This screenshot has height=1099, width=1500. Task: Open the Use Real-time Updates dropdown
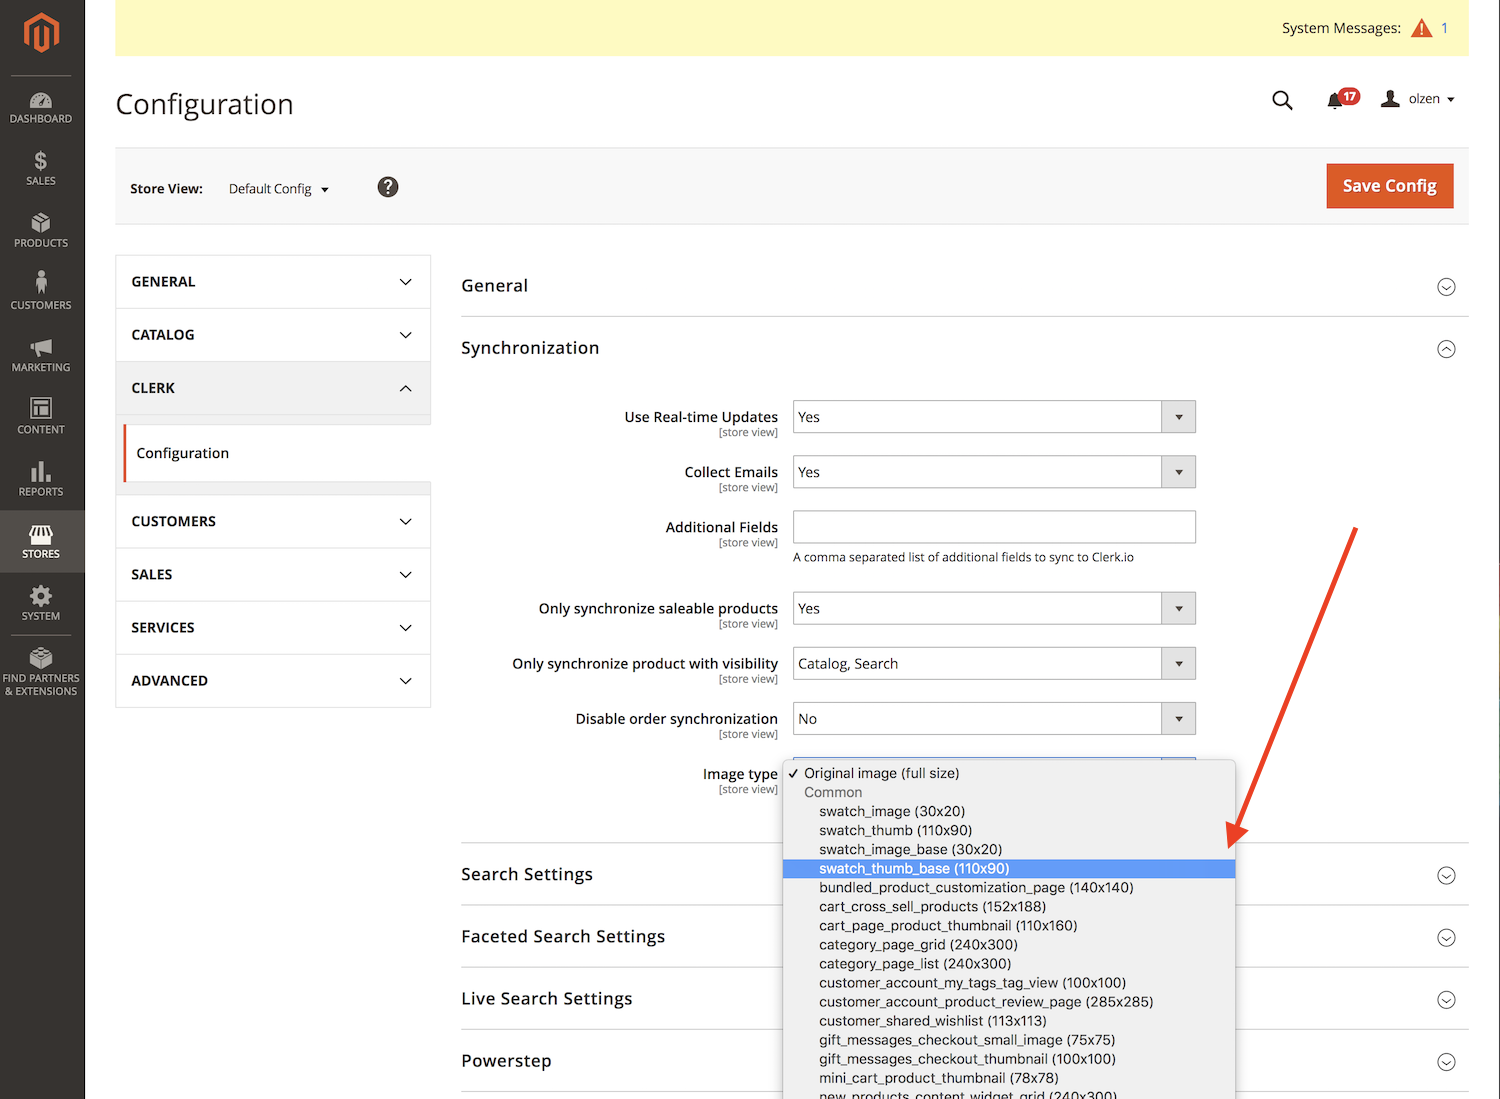(993, 417)
